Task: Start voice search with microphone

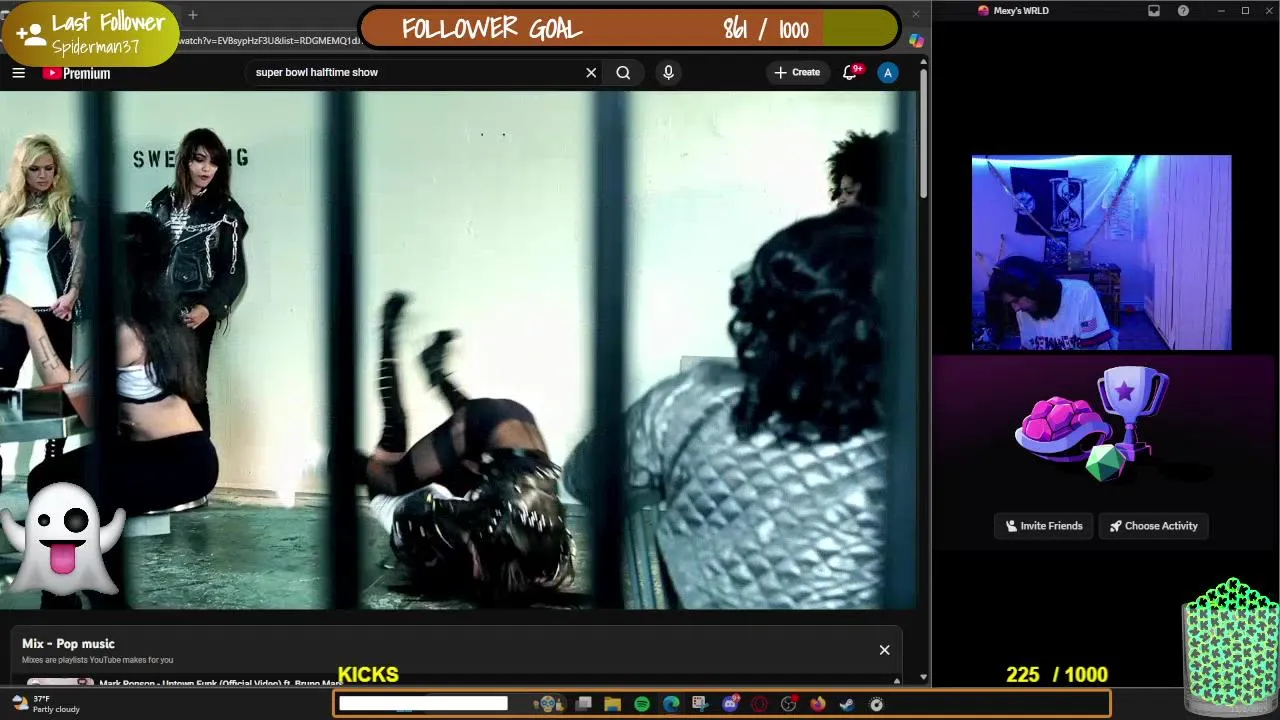Action: click(x=668, y=72)
